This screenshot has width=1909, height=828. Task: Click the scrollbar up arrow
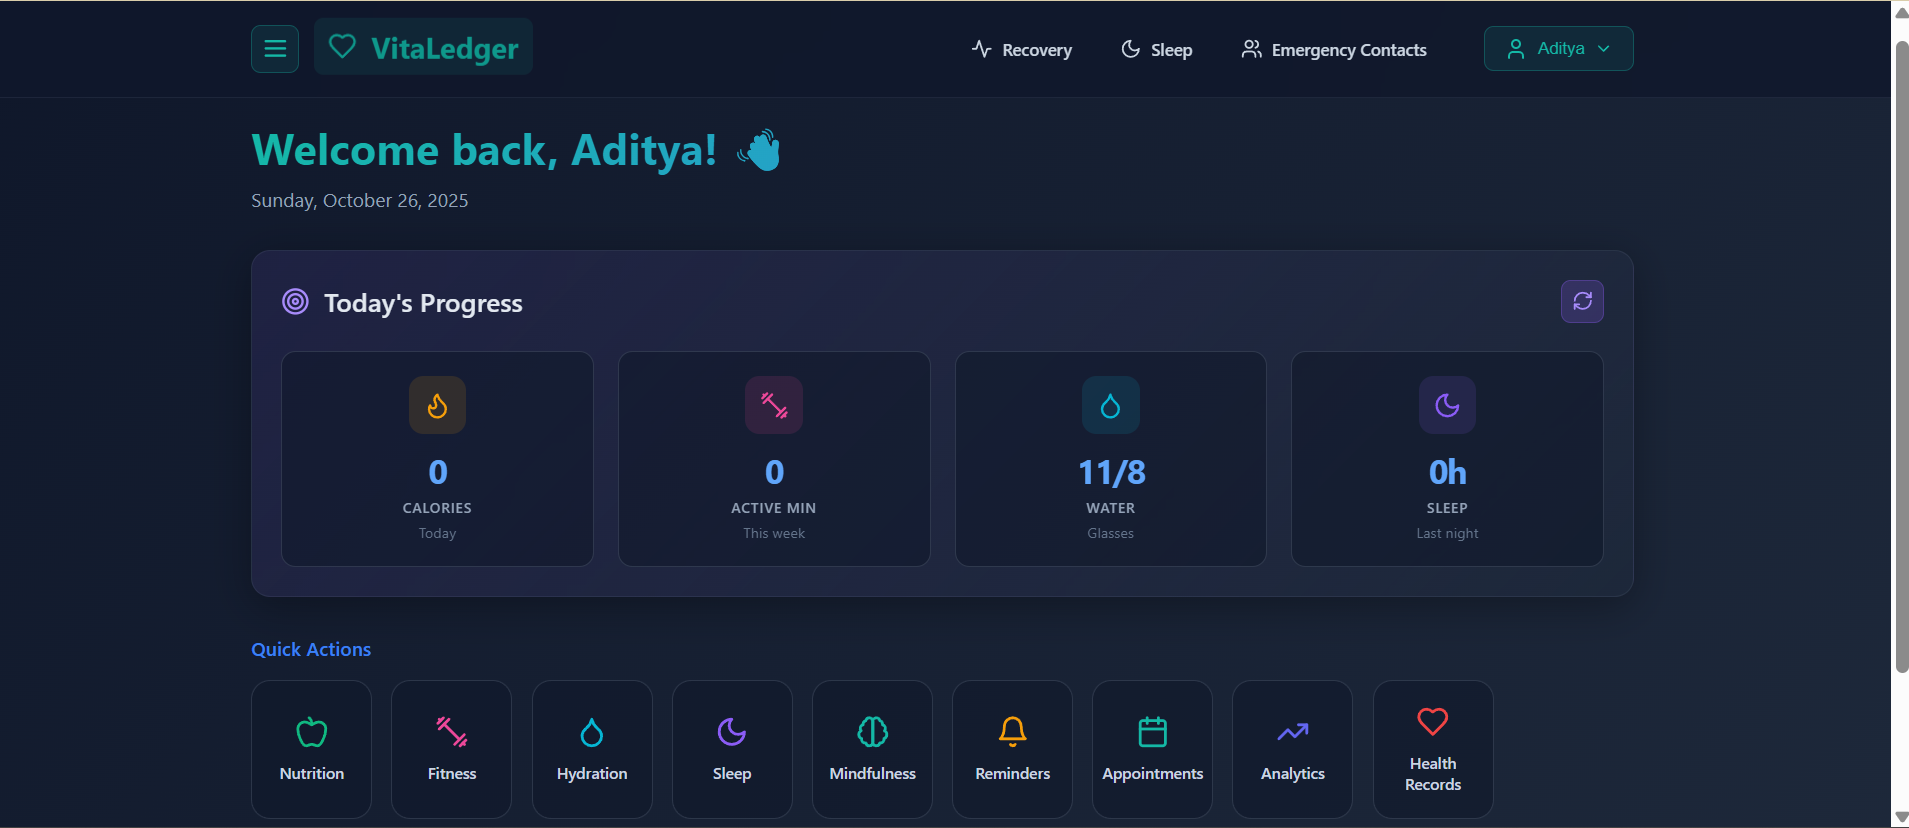coord(1901,12)
